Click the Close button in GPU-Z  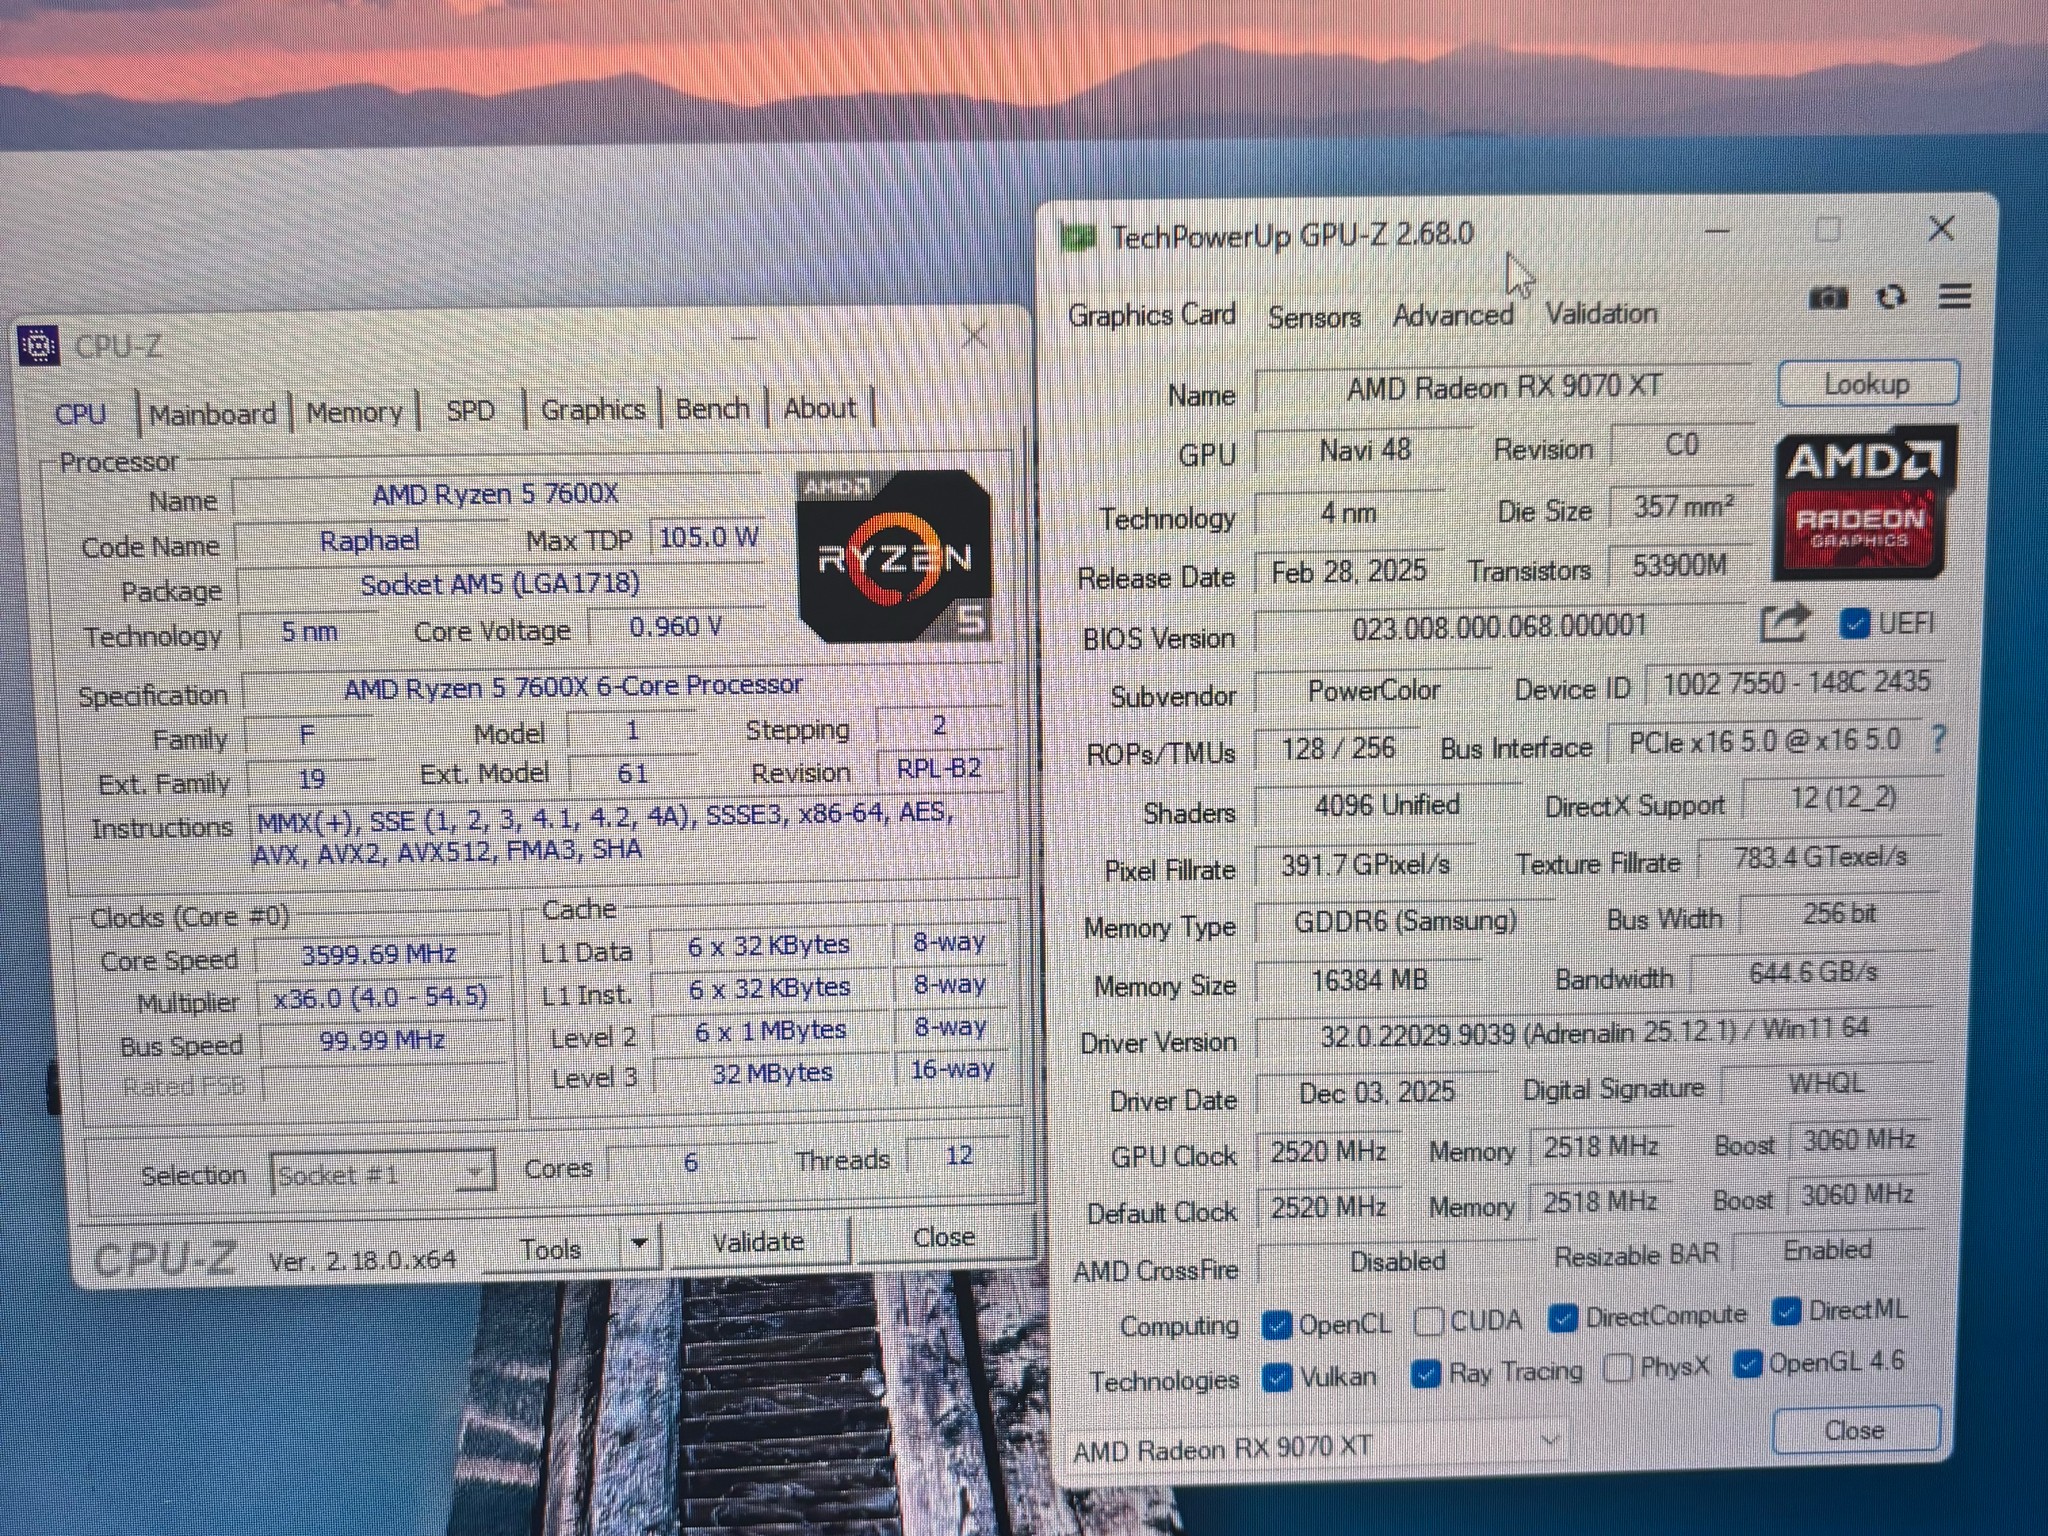(1855, 1430)
